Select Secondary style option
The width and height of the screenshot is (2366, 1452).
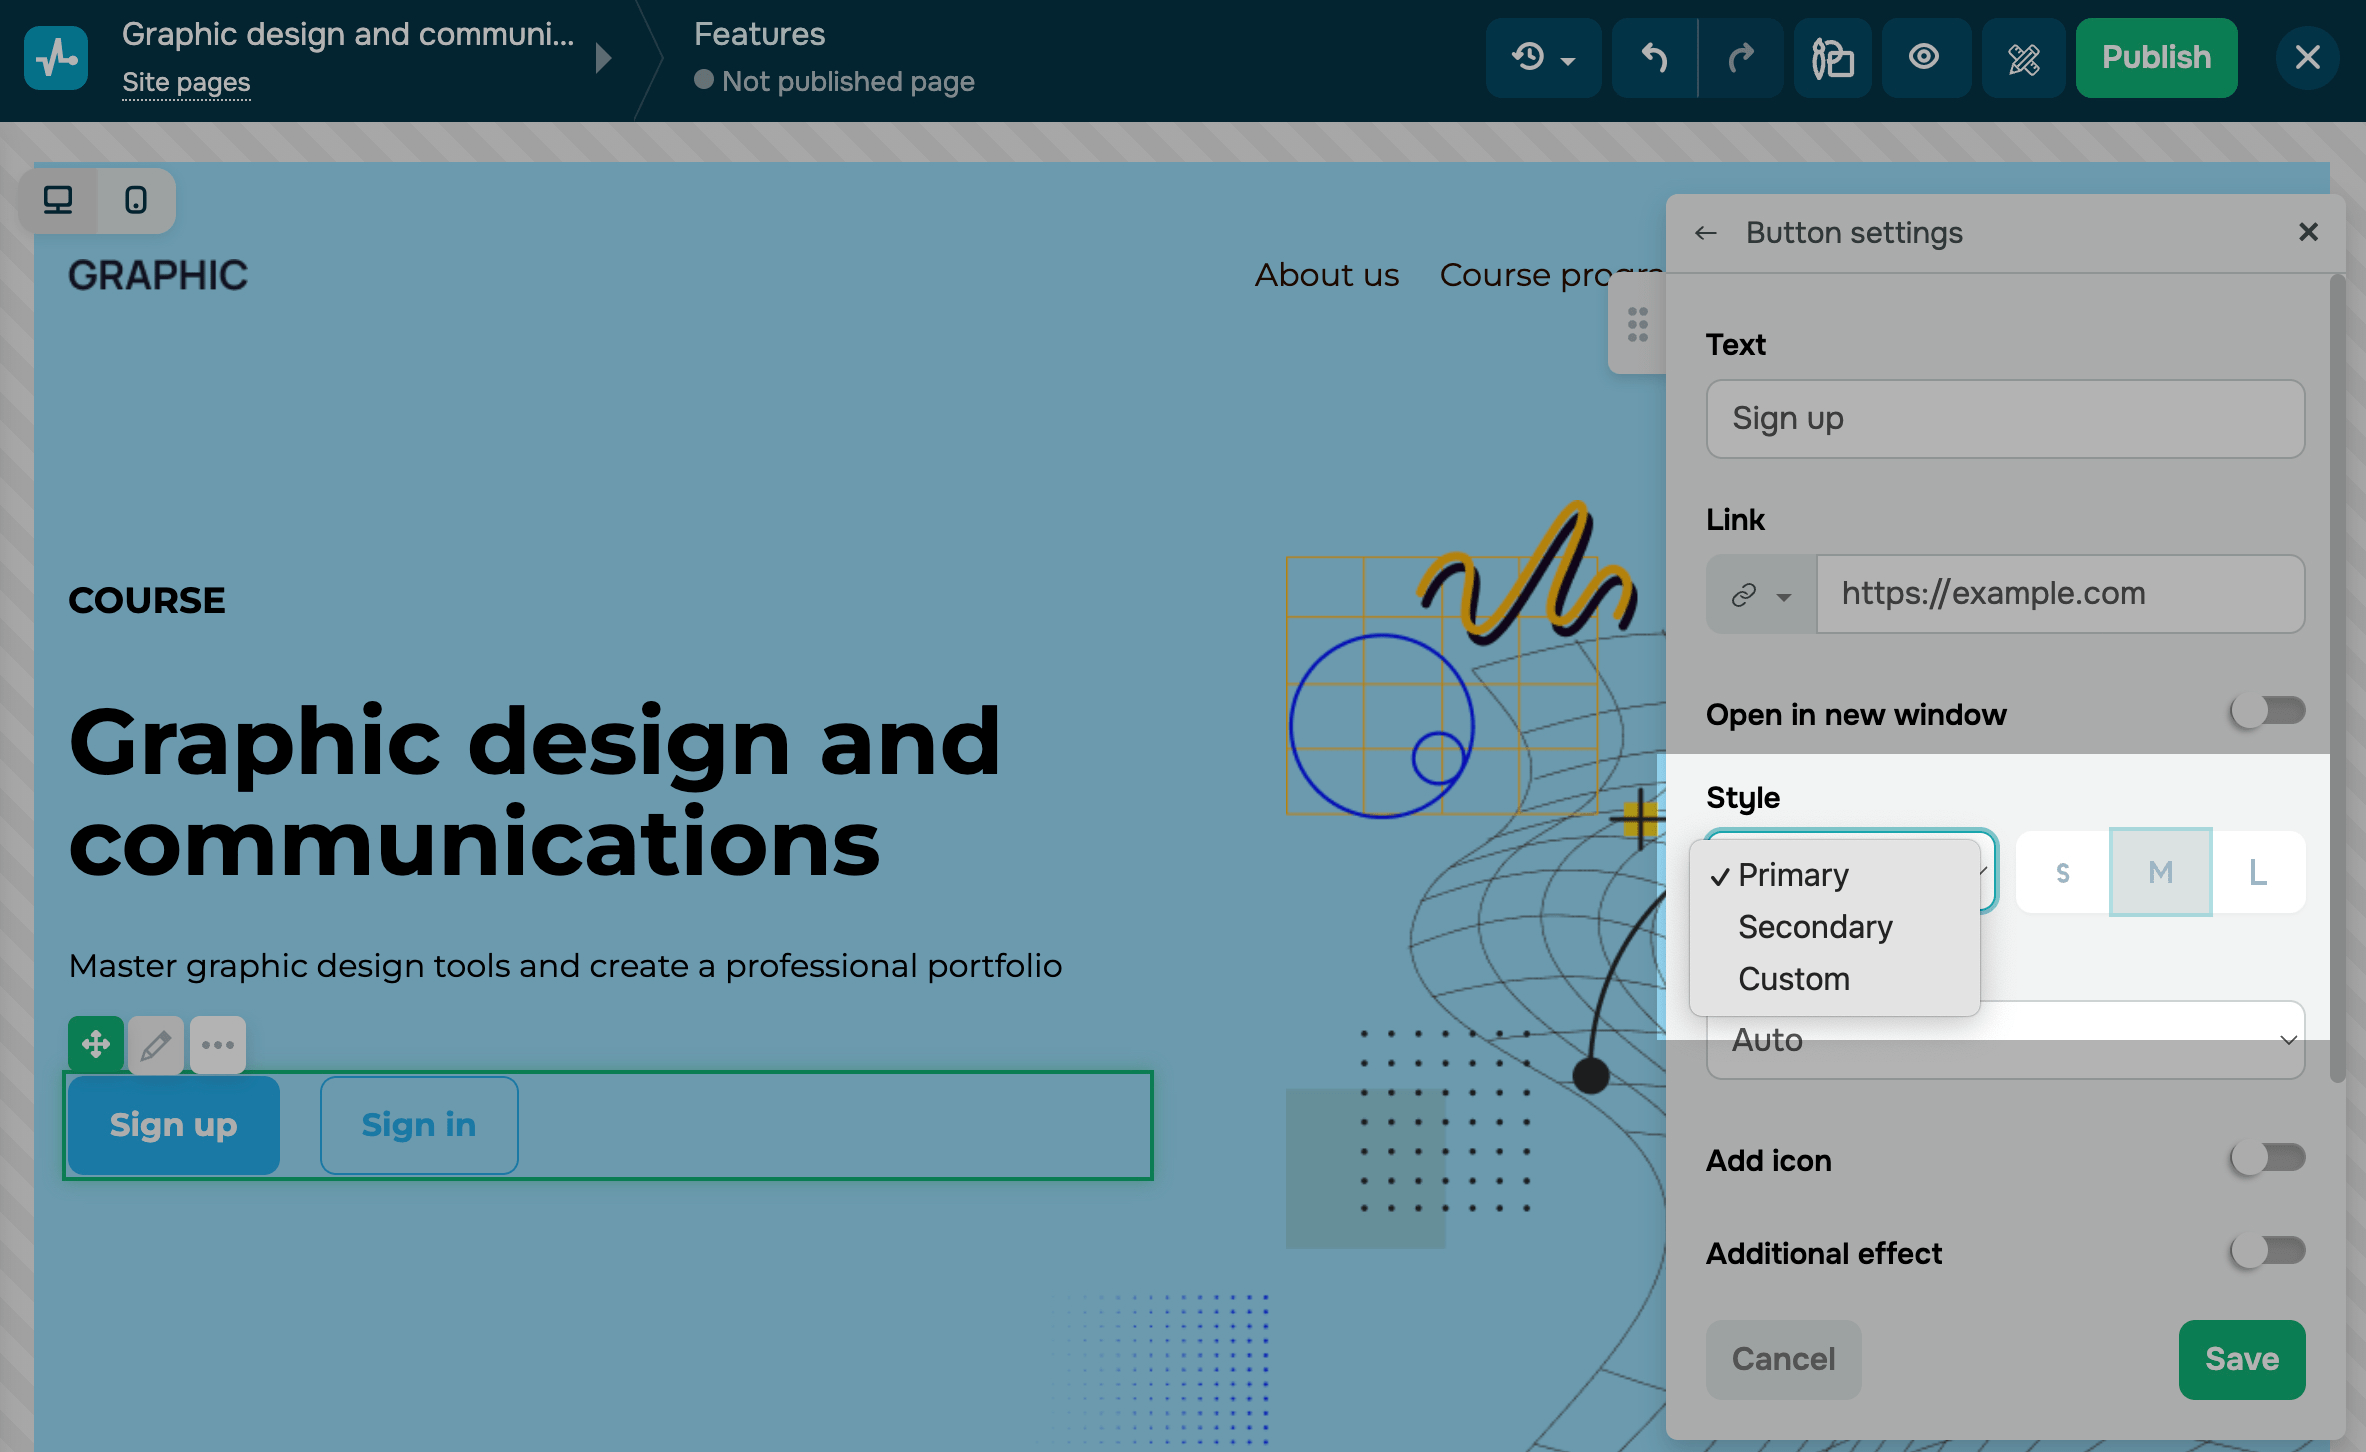[1815, 927]
